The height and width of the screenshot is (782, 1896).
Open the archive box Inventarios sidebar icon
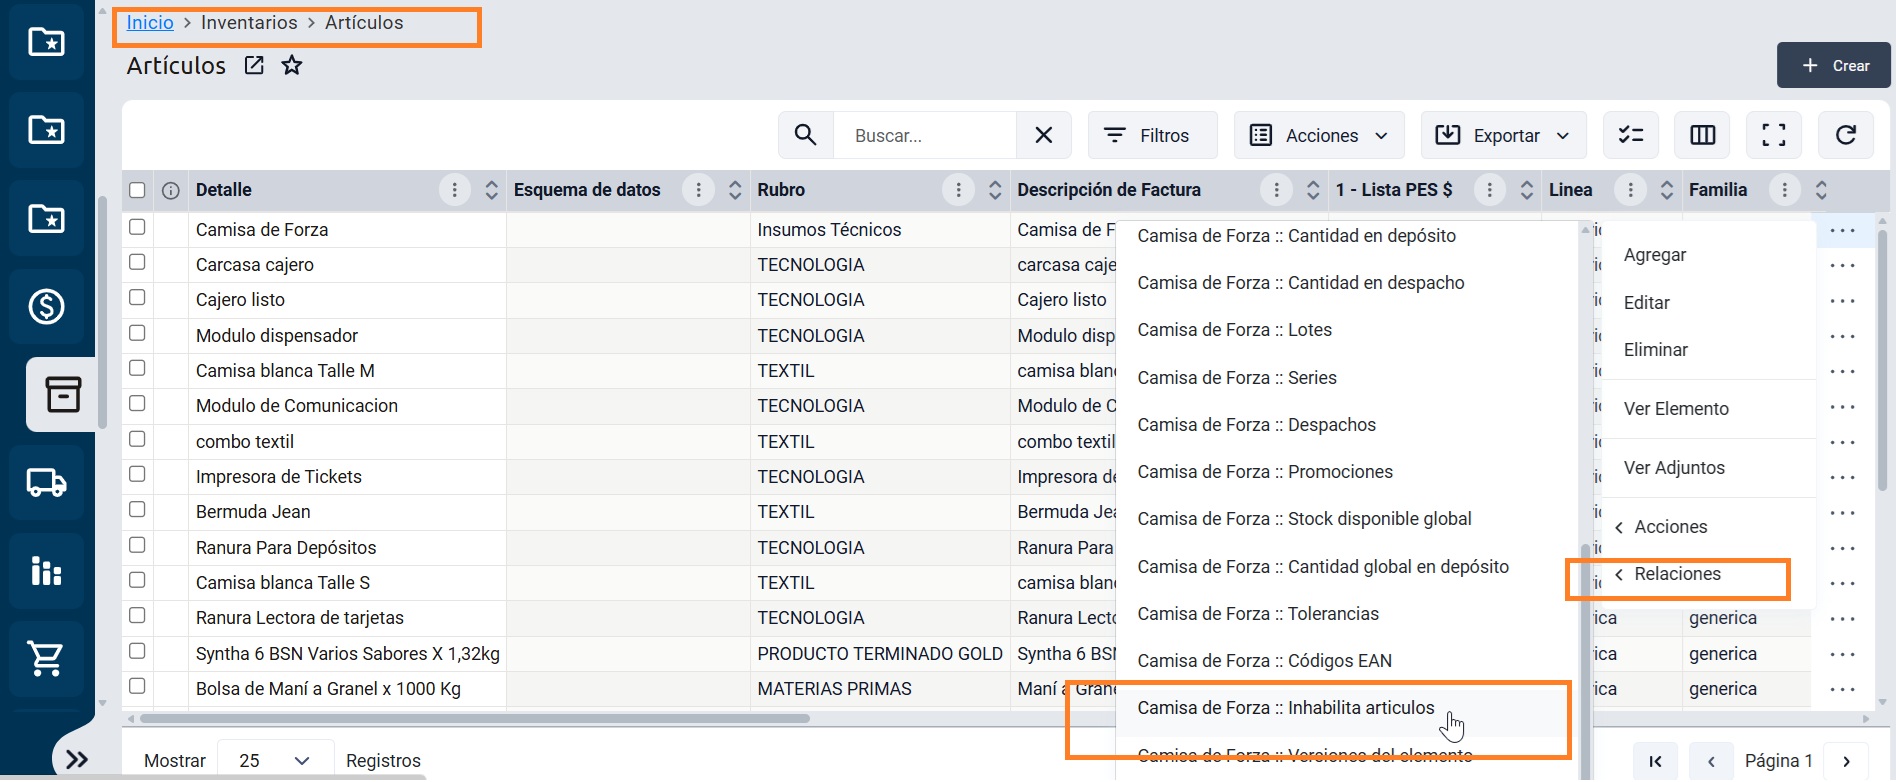click(62, 394)
